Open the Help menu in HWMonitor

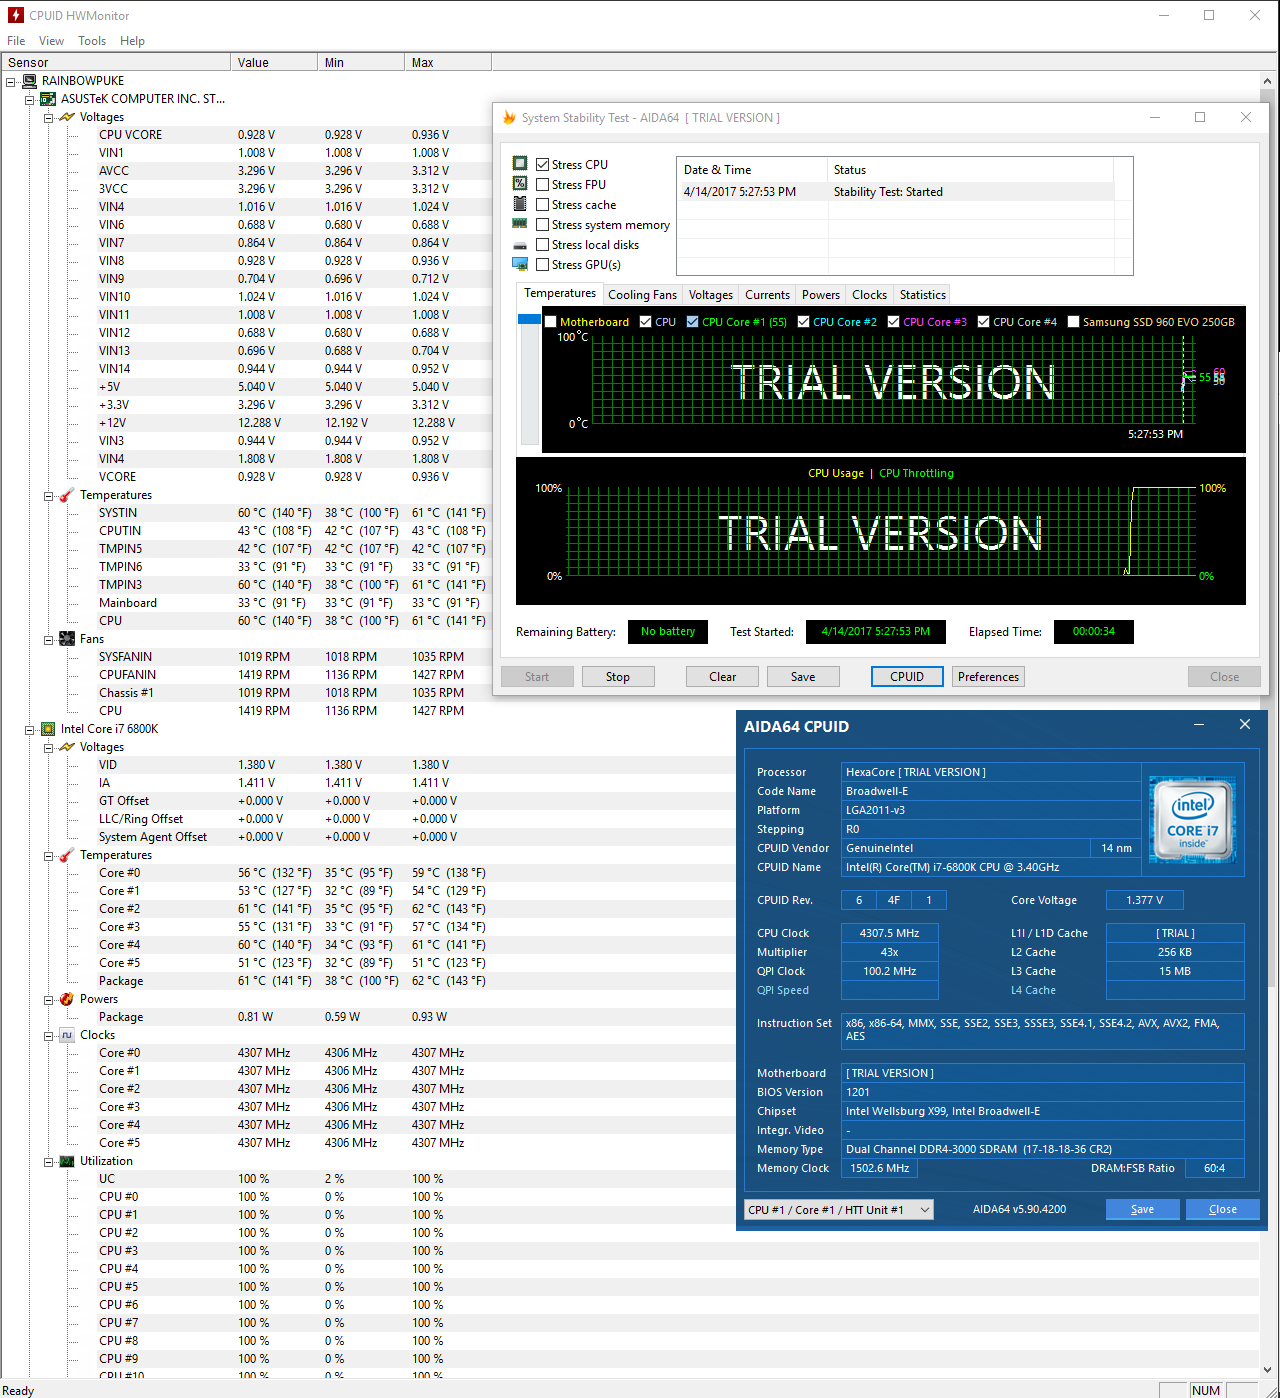click(x=132, y=41)
